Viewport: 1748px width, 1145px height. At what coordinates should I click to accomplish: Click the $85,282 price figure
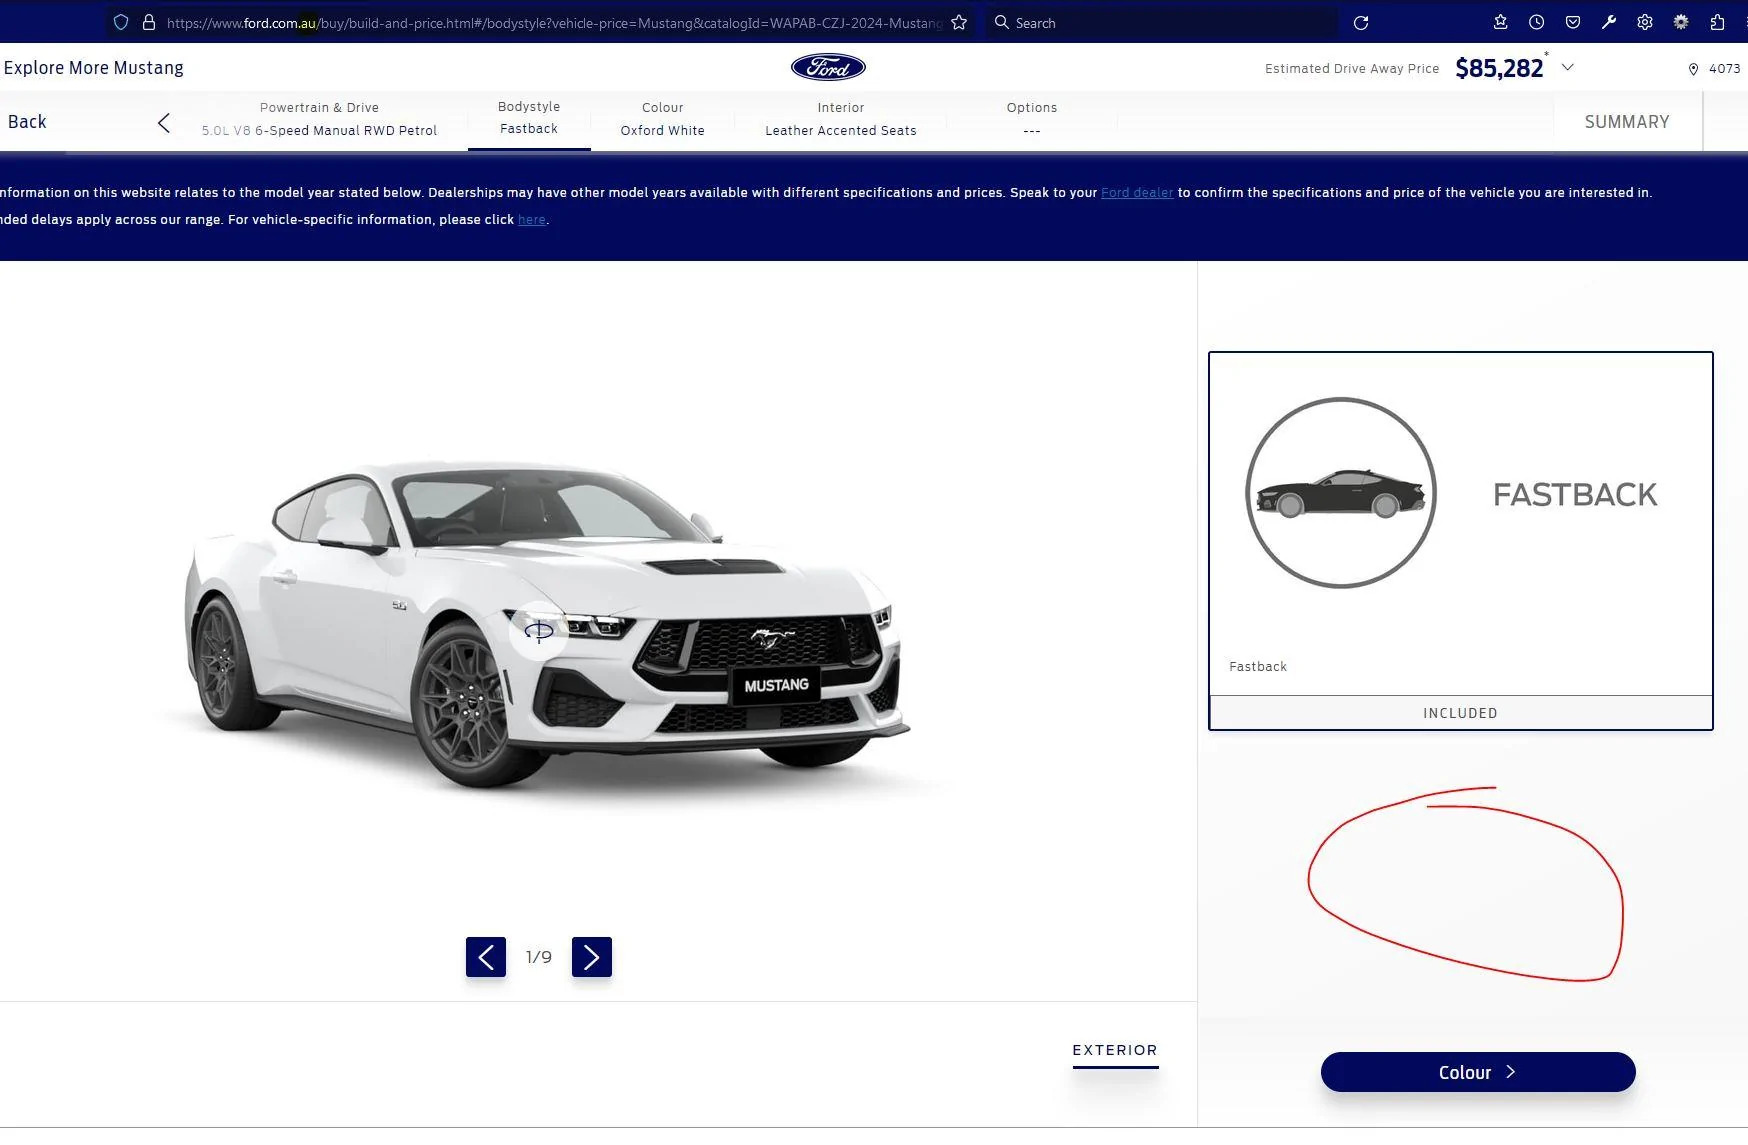click(1499, 68)
